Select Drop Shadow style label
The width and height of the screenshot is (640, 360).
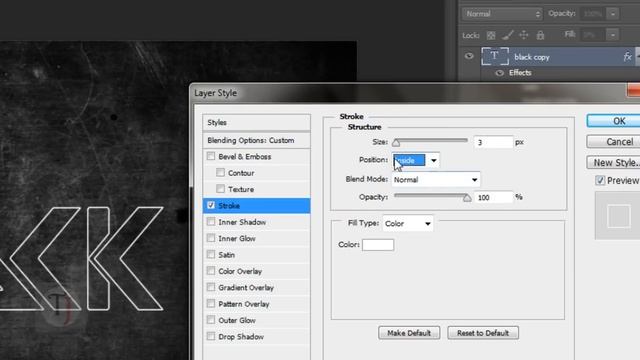241,337
